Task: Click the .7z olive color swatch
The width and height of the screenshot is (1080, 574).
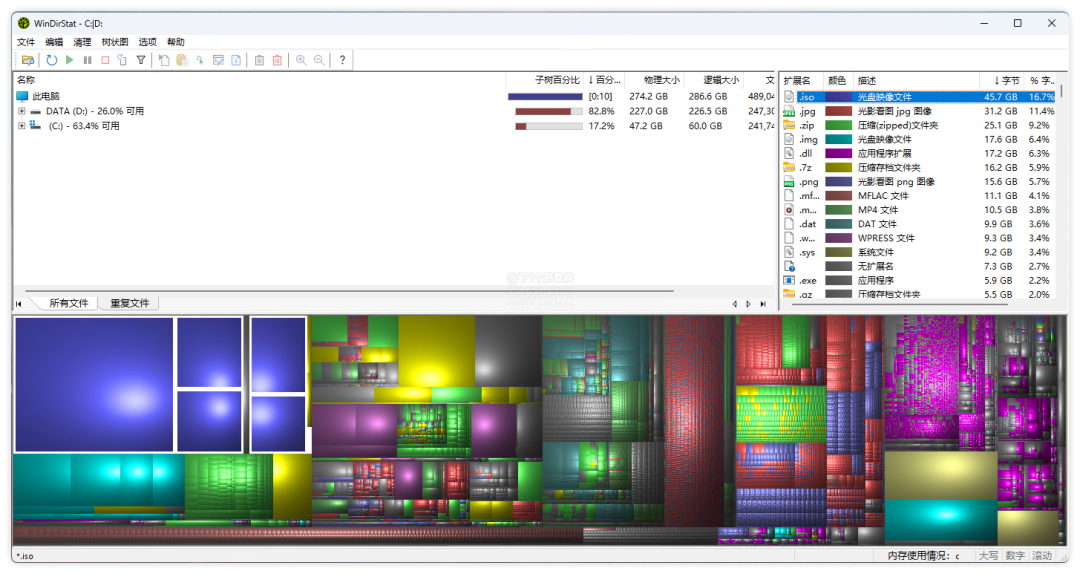Action: (838, 167)
